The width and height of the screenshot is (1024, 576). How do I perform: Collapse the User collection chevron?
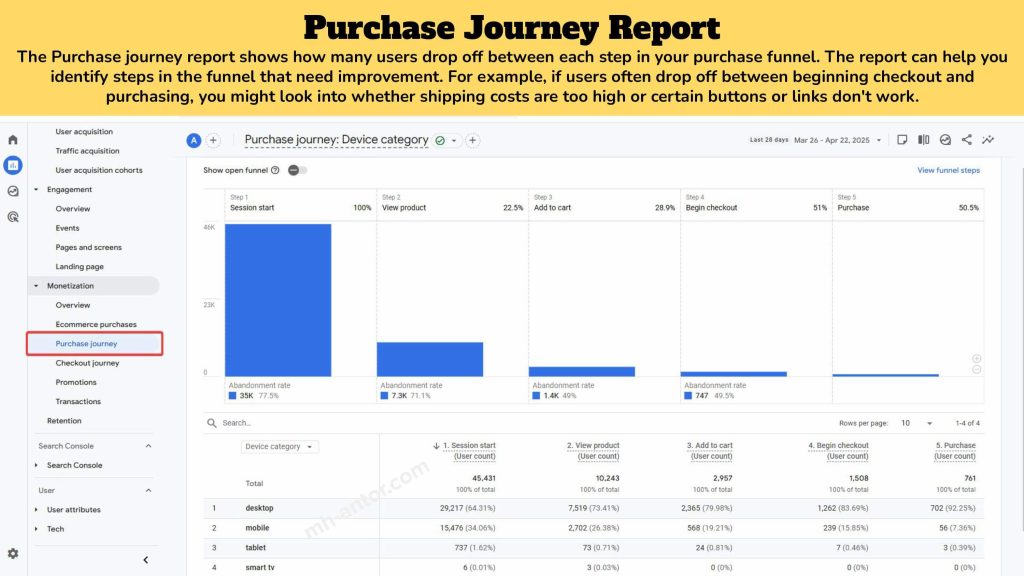tap(148, 490)
